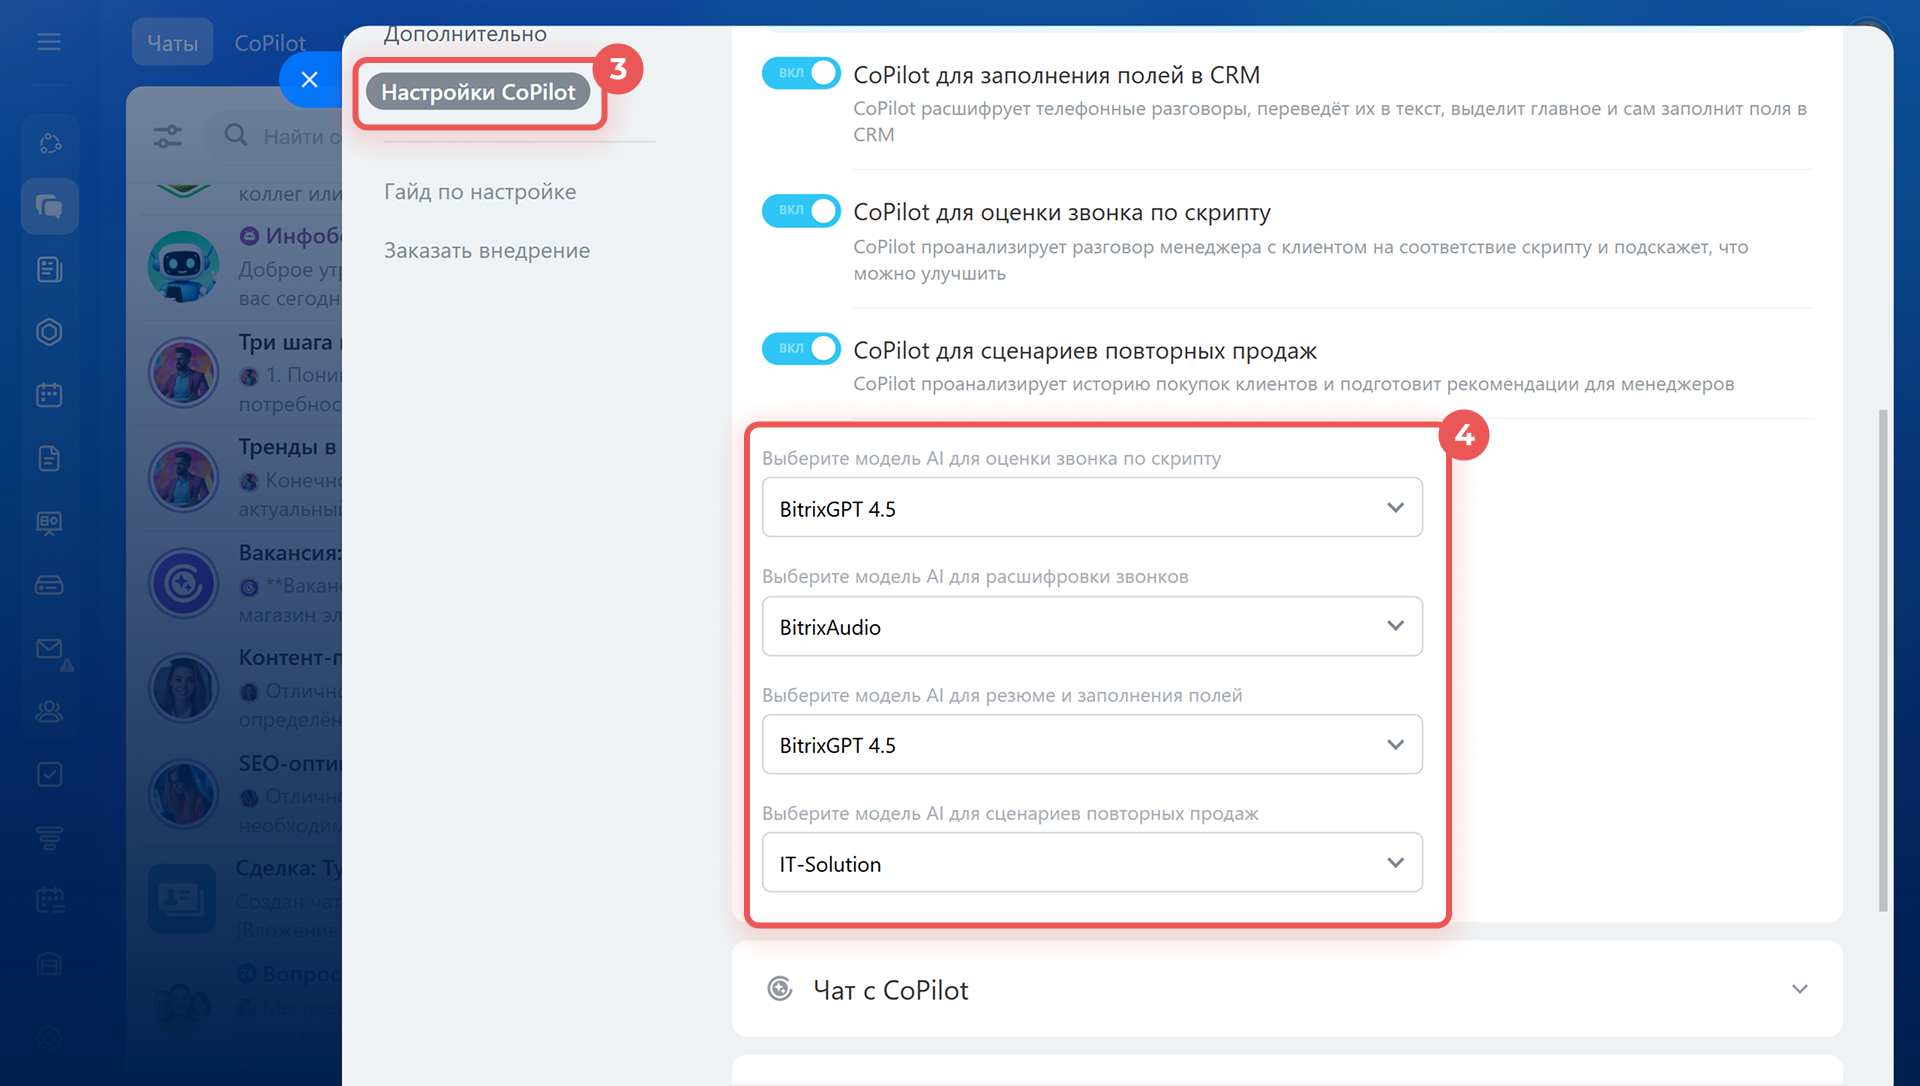Open the people groups icon in sidebar
The height and width of the screenshot is (1086, 1920).
pyautogui.click(x=49, y=711)
